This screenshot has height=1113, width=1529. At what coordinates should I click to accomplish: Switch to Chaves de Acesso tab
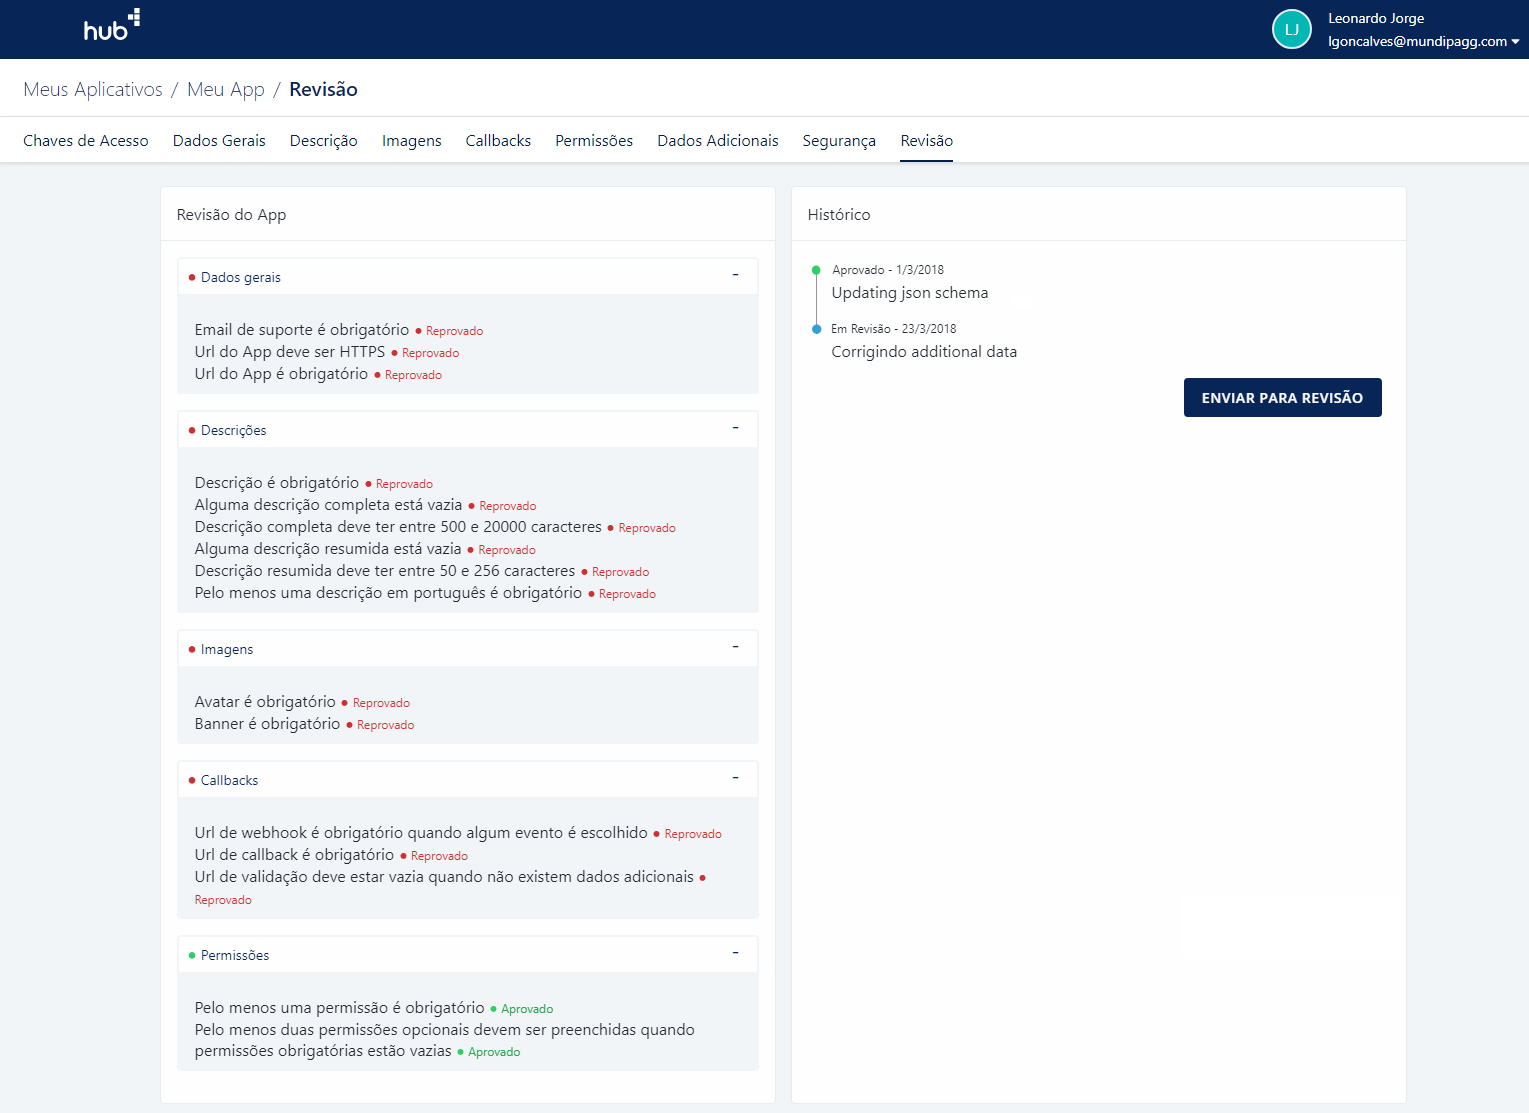86,141
